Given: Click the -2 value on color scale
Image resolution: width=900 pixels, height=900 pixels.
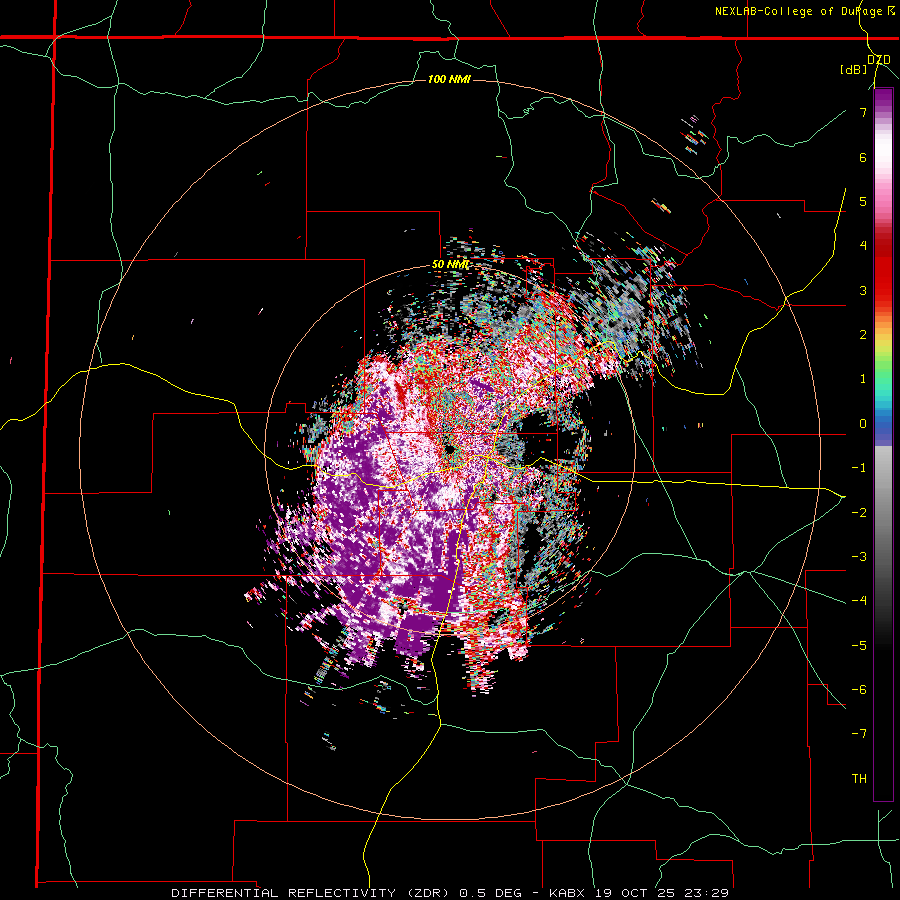Looking at the screenshot, I should point(859,512).
